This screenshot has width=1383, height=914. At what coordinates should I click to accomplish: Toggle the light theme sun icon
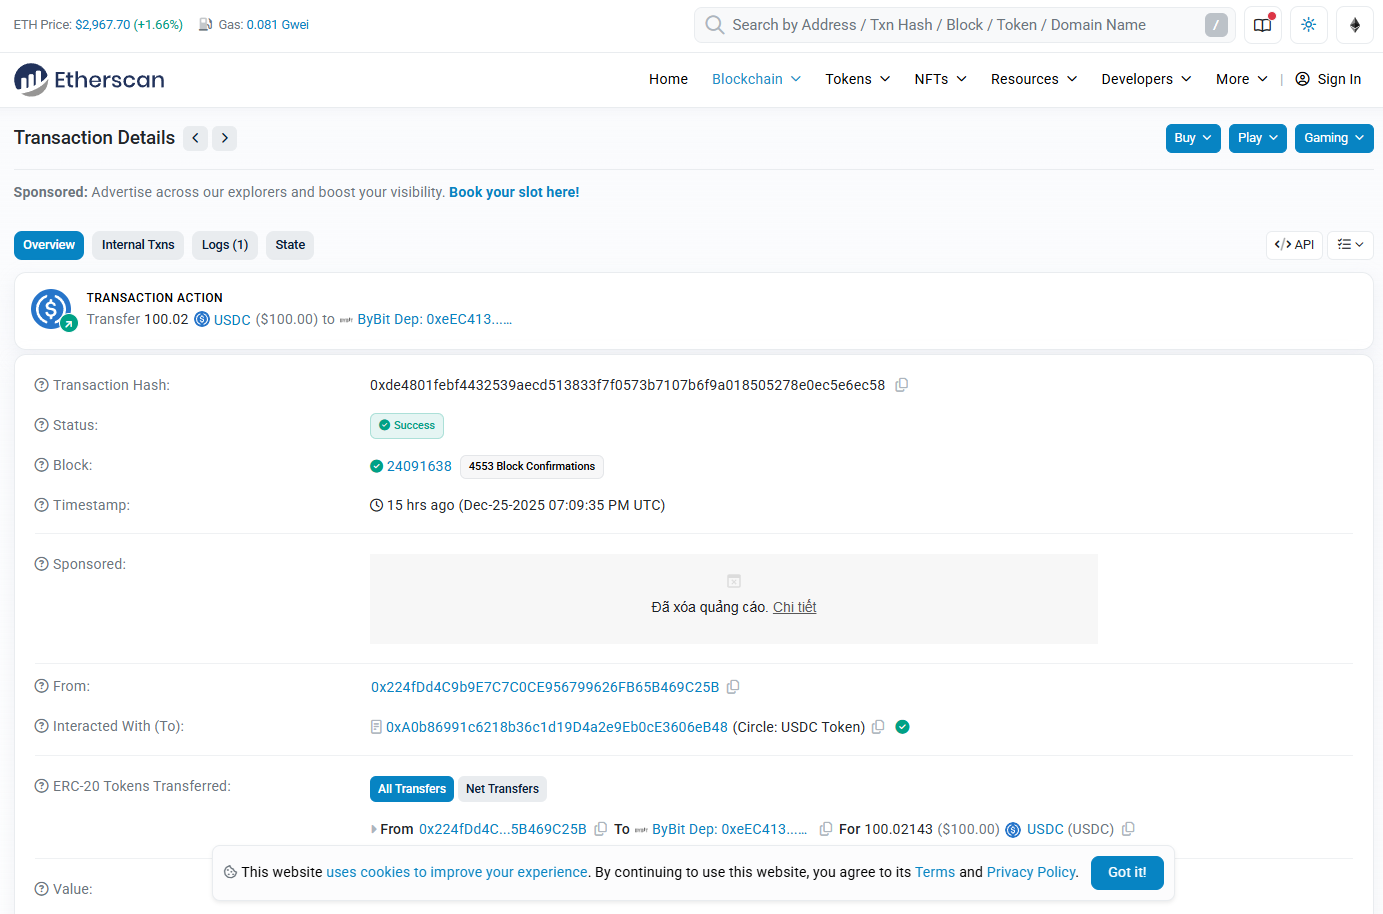coord(1309,25)
